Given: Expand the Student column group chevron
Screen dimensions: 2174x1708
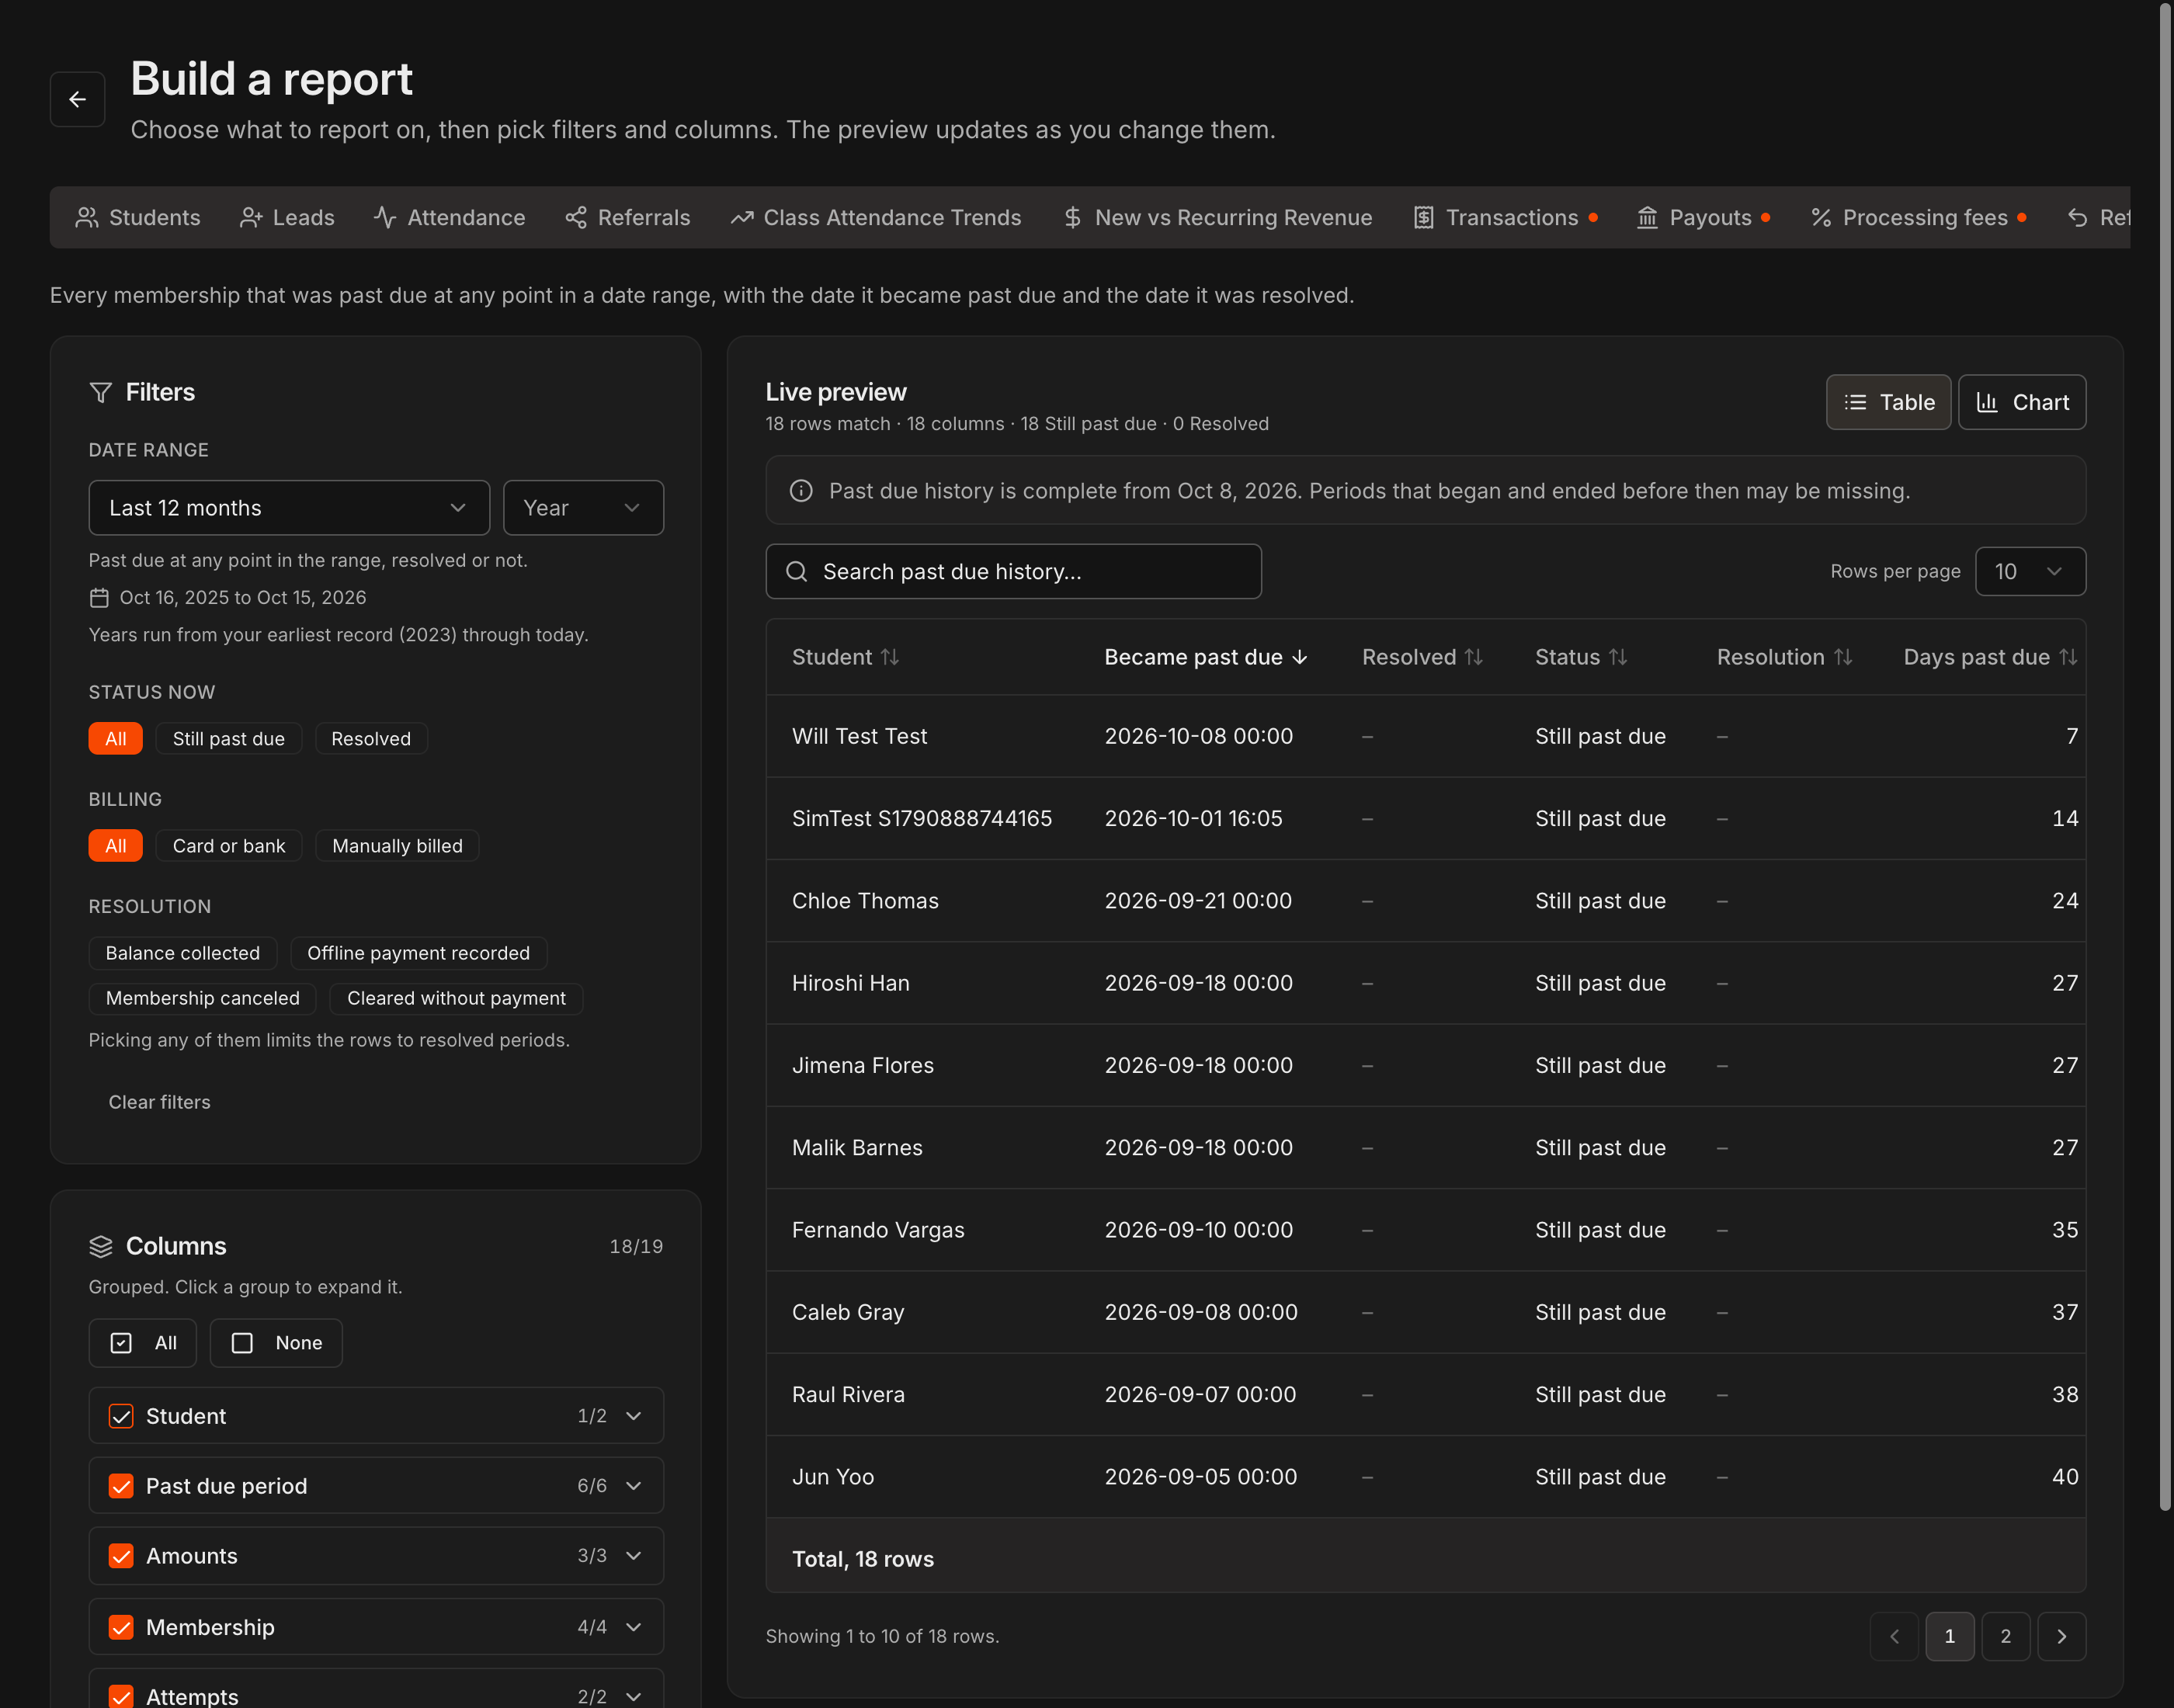Looking at the screenshot, I should [633, 1416].
